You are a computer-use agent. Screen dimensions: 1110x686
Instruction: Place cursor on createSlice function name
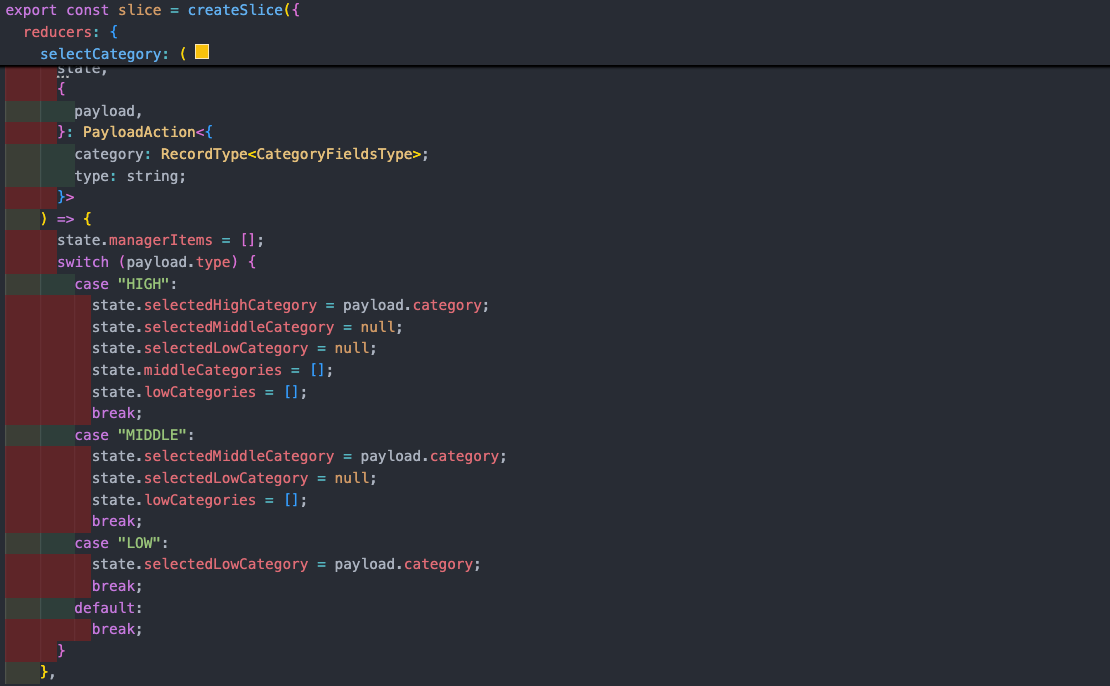[235, 10]
